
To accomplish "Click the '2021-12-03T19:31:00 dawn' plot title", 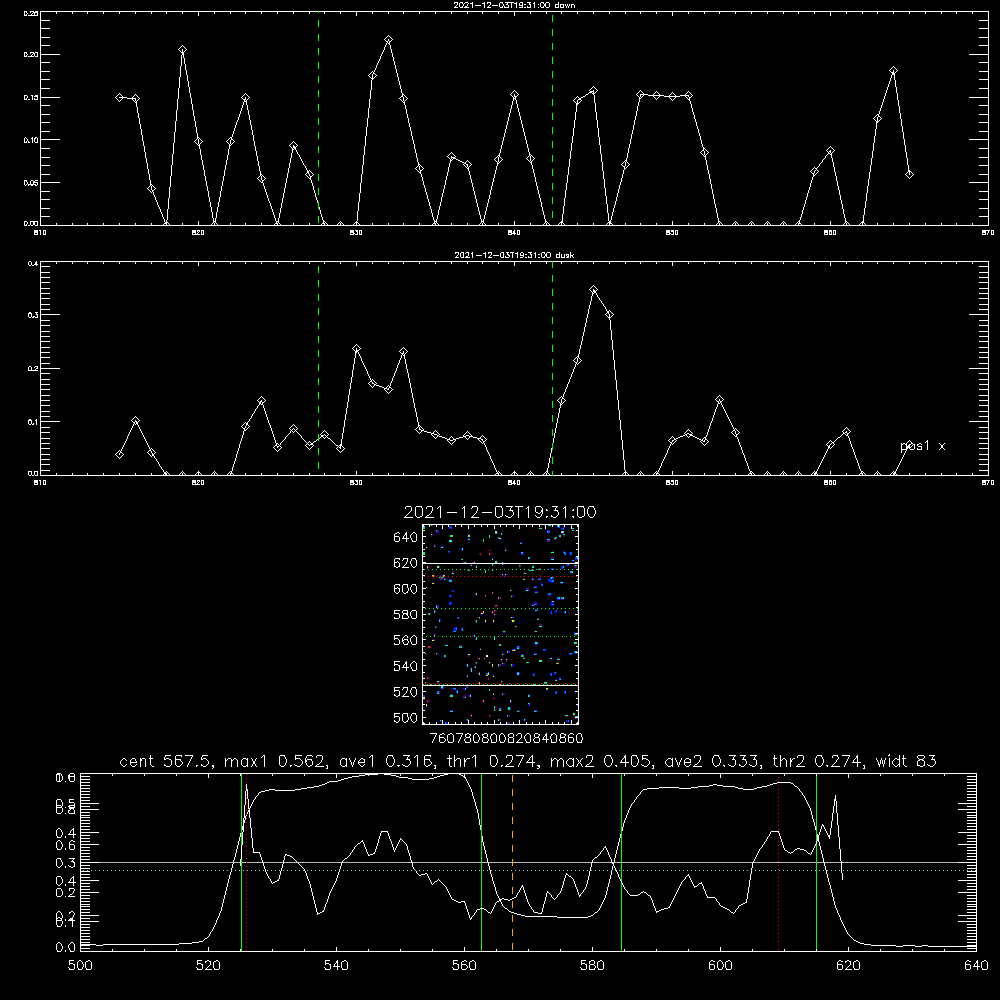I will [x=514, y=5].
